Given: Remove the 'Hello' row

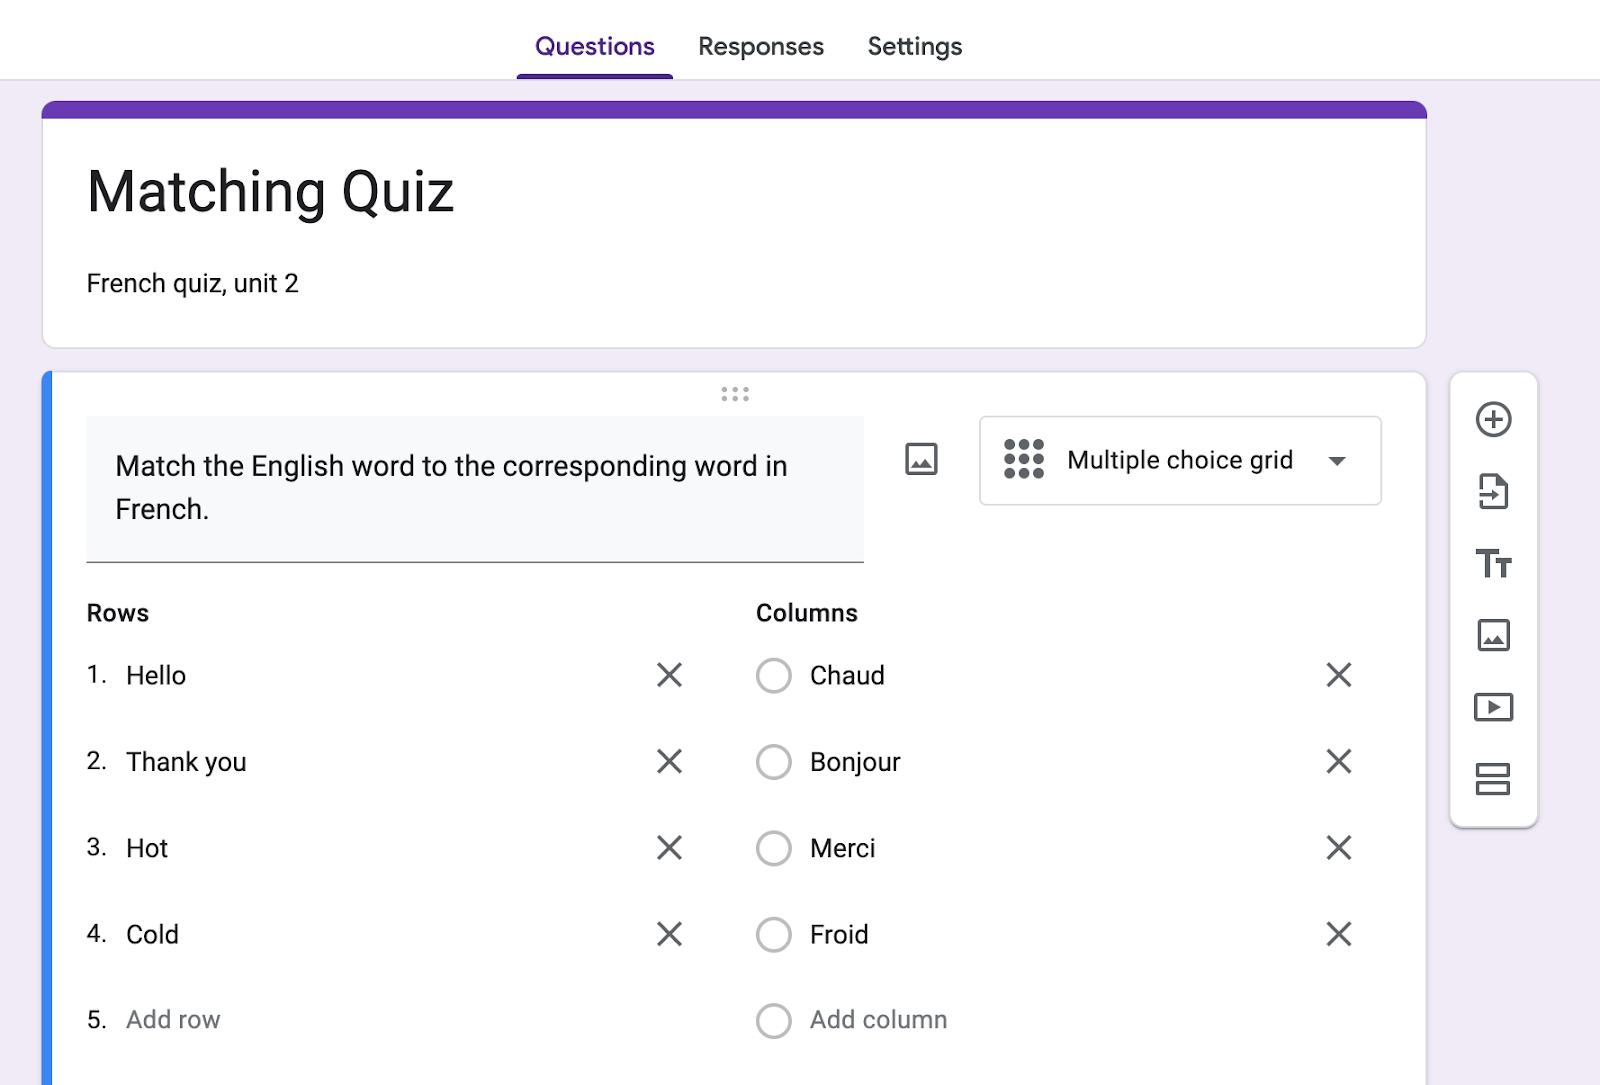Looking at the screenshot, I should [x=669, y=675].
